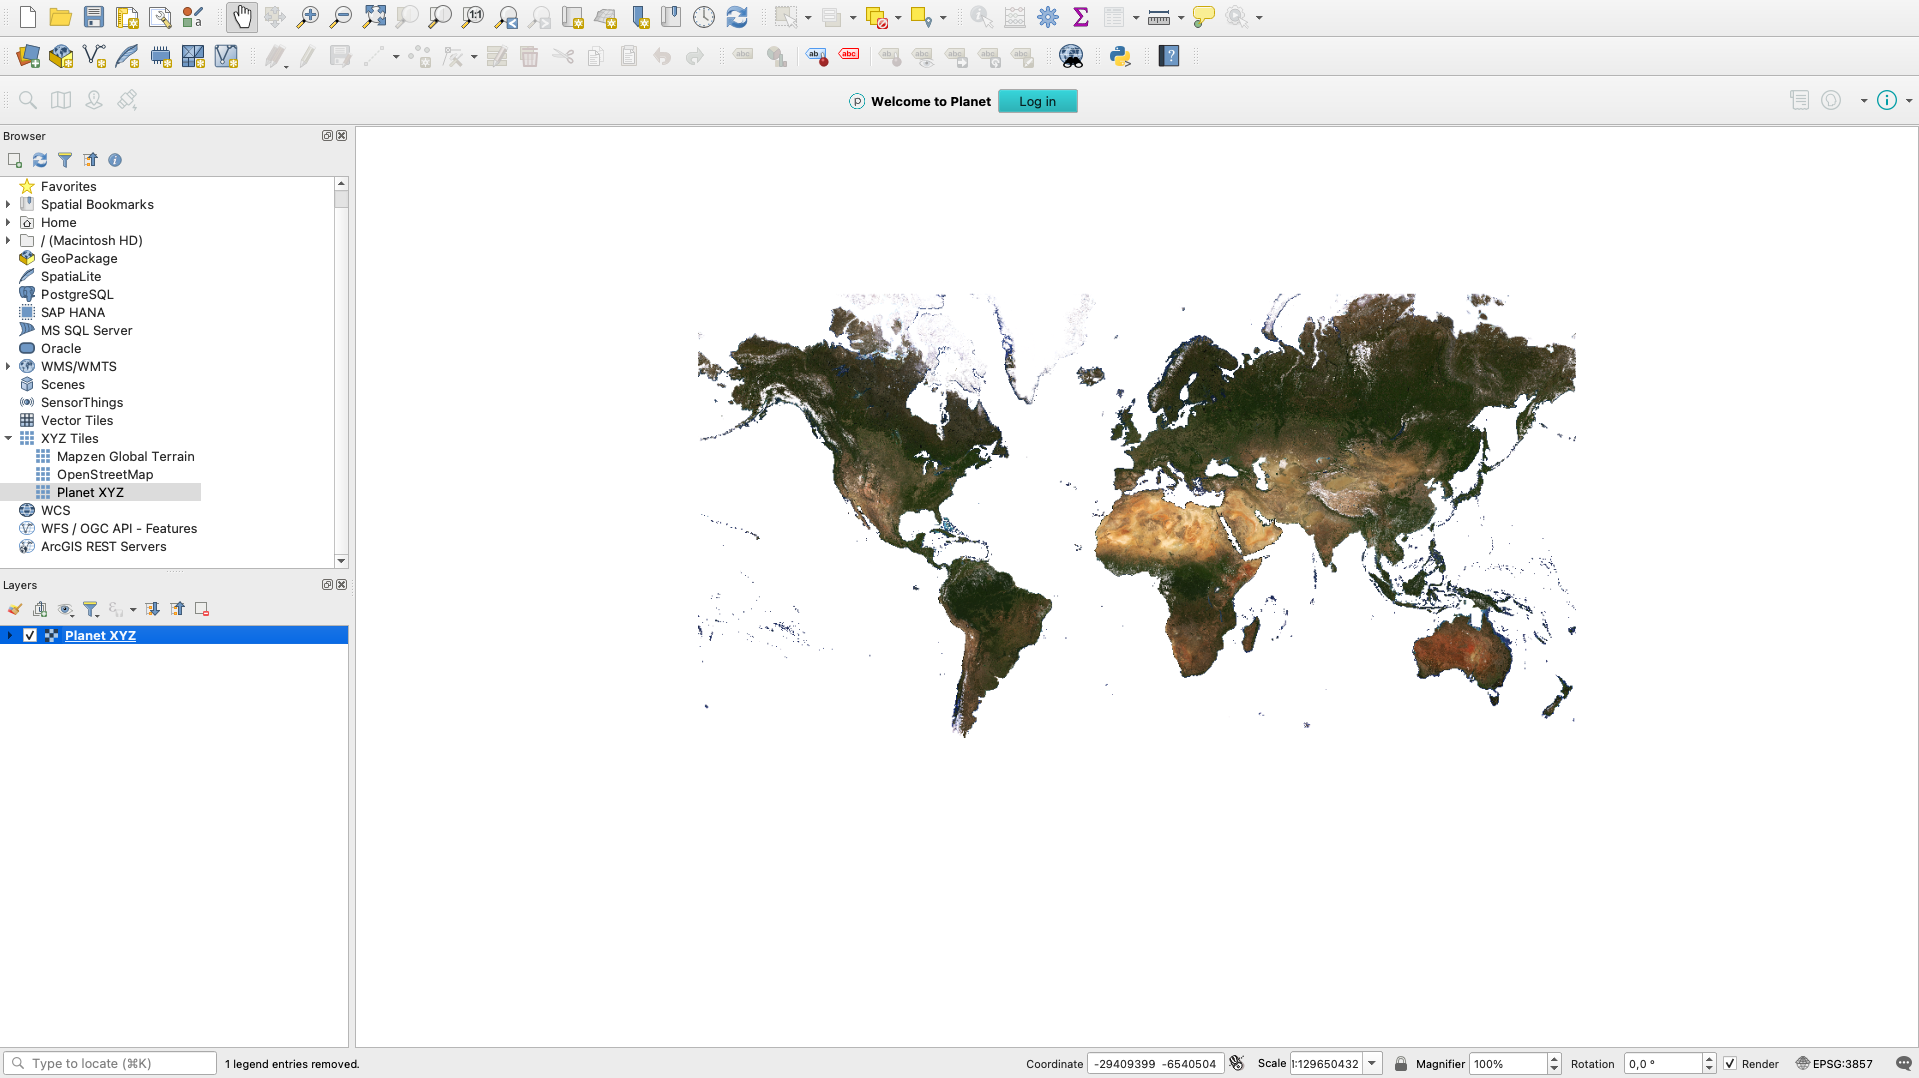Image resolution: width=1919 pixels, height=1078 pixels.
Task: Click Zoom Full extent icon
Action: coord(374,17)
